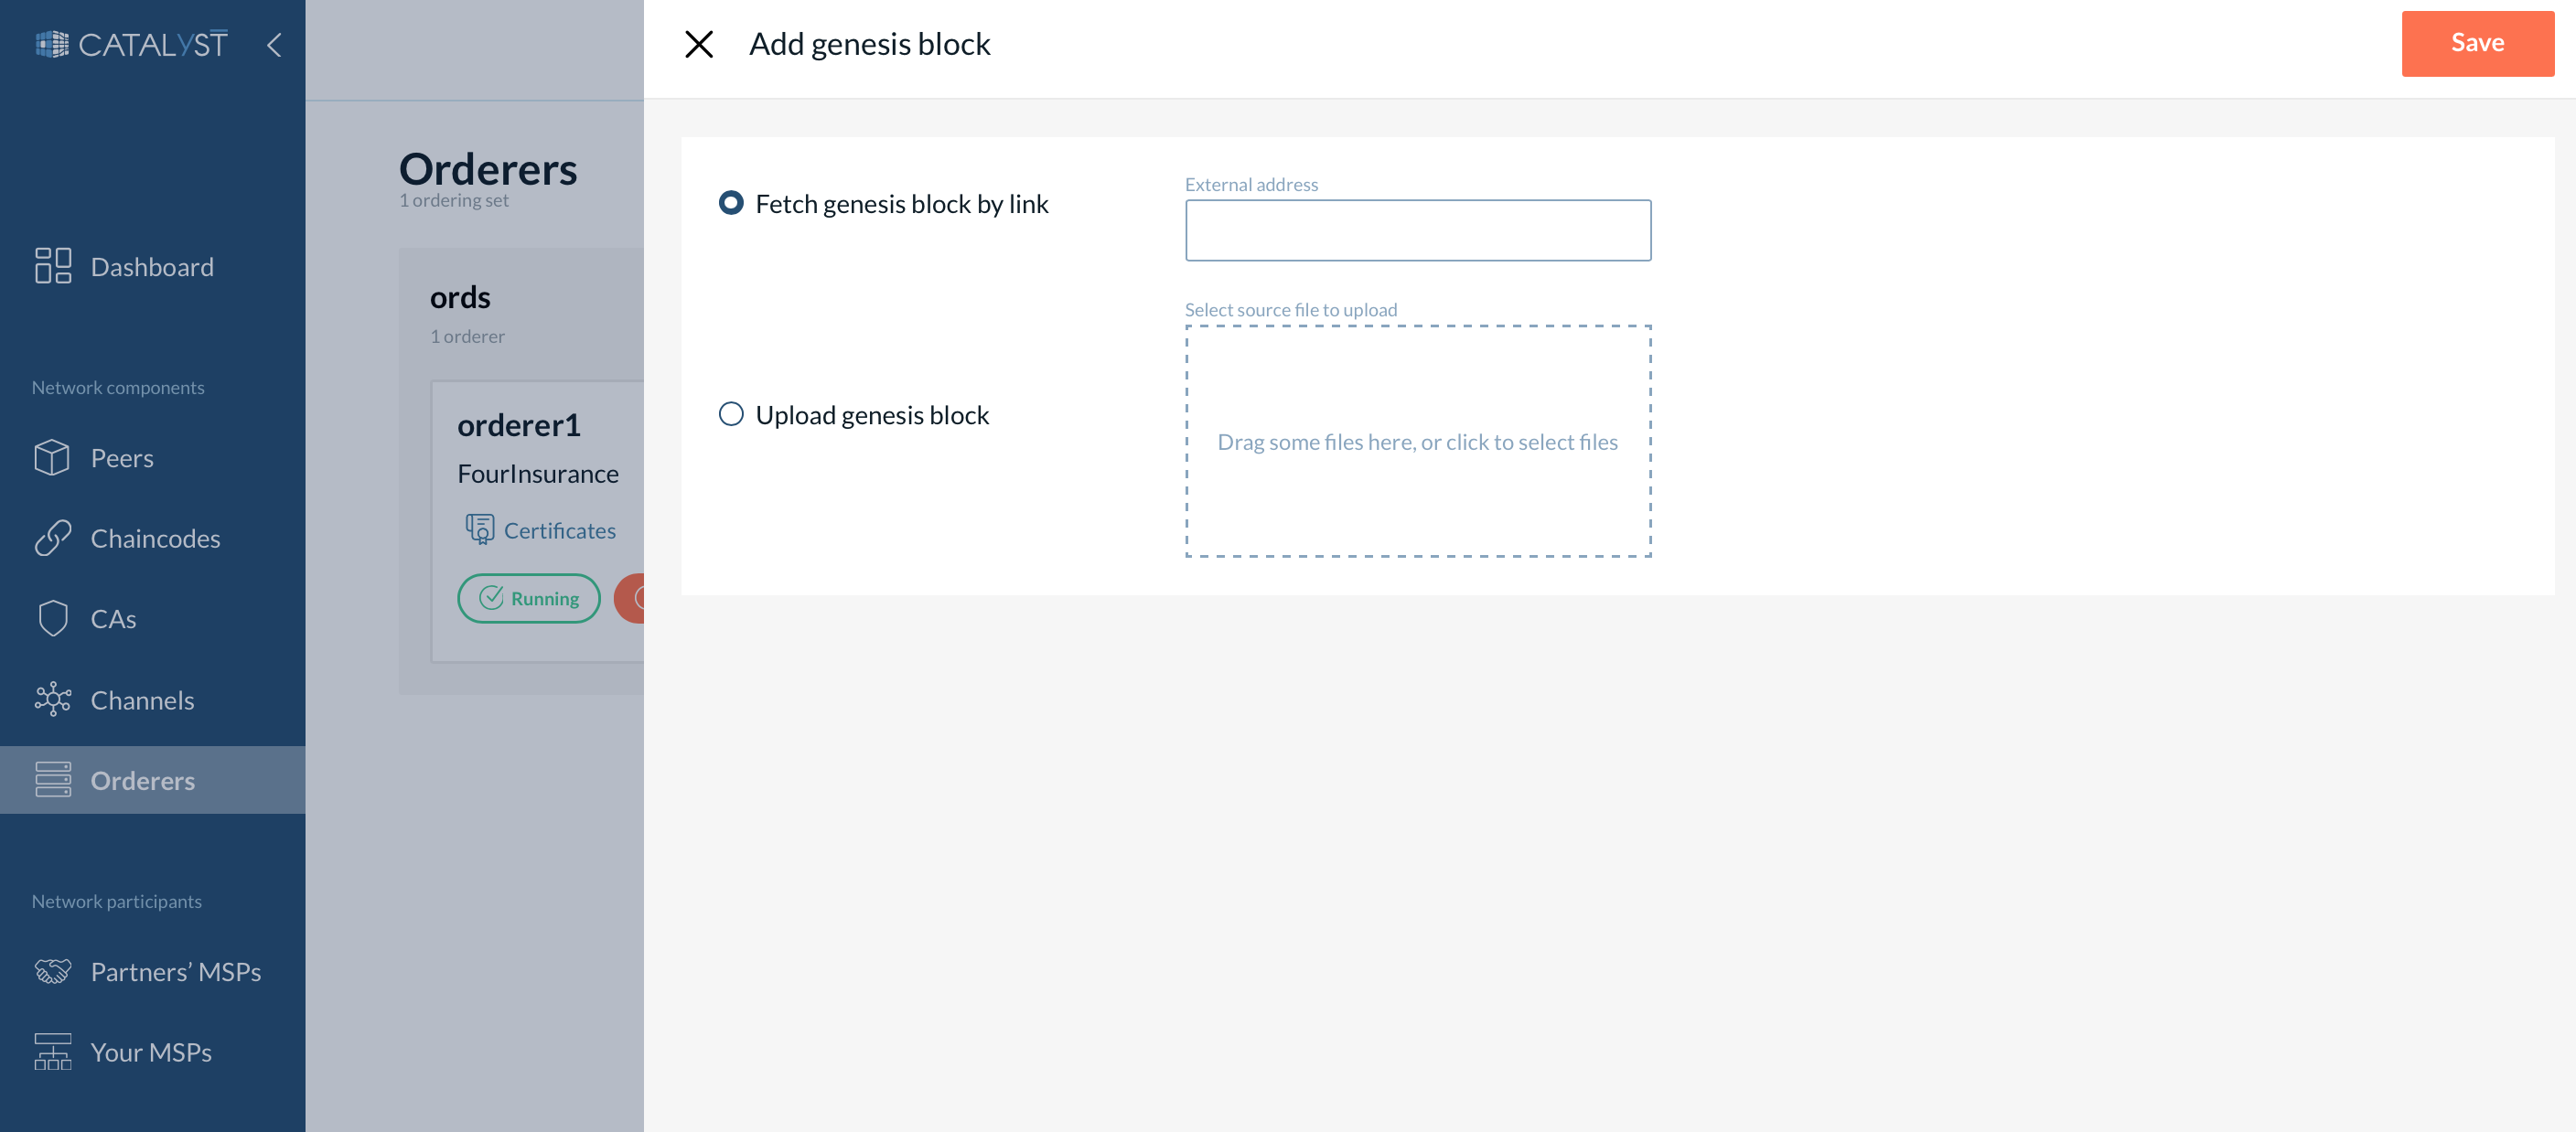Click the External address input field
Viewport: 2576px width, 1132px height.
pos(1418,230)
